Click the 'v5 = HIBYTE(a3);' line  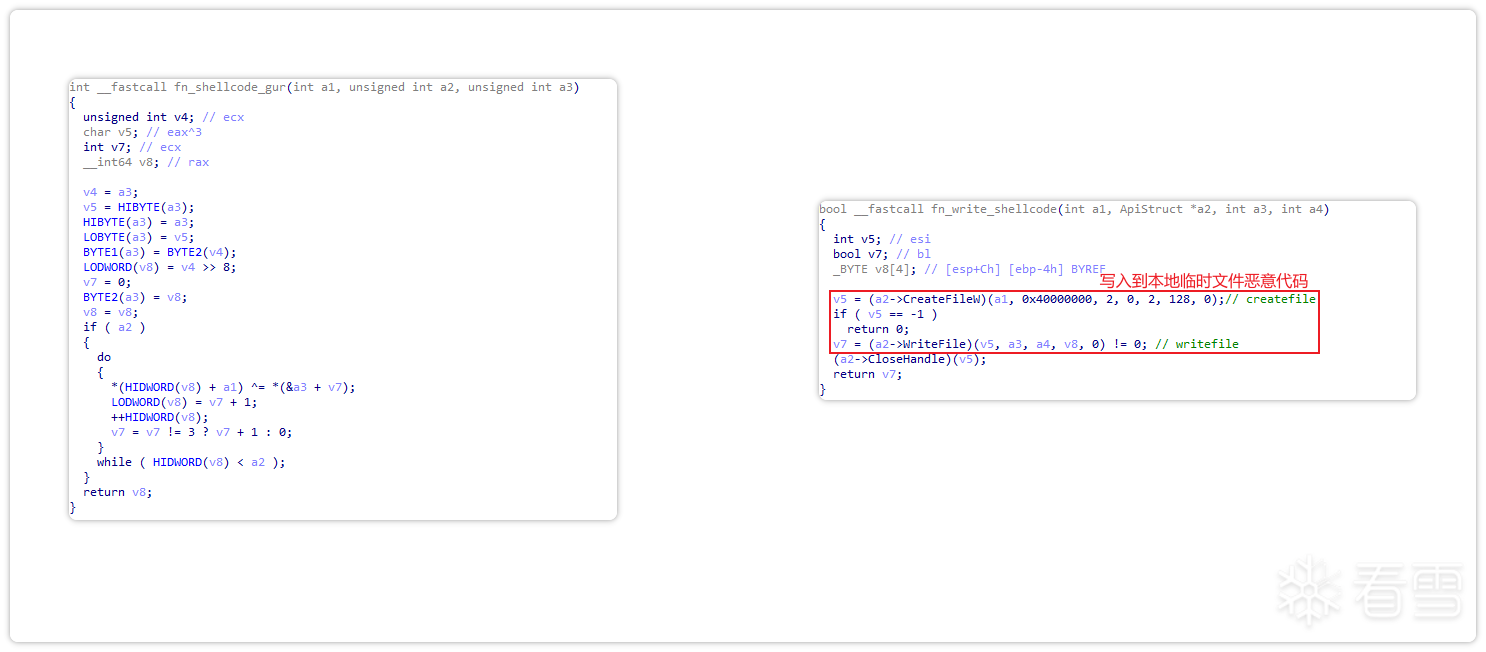coord(139,207)
